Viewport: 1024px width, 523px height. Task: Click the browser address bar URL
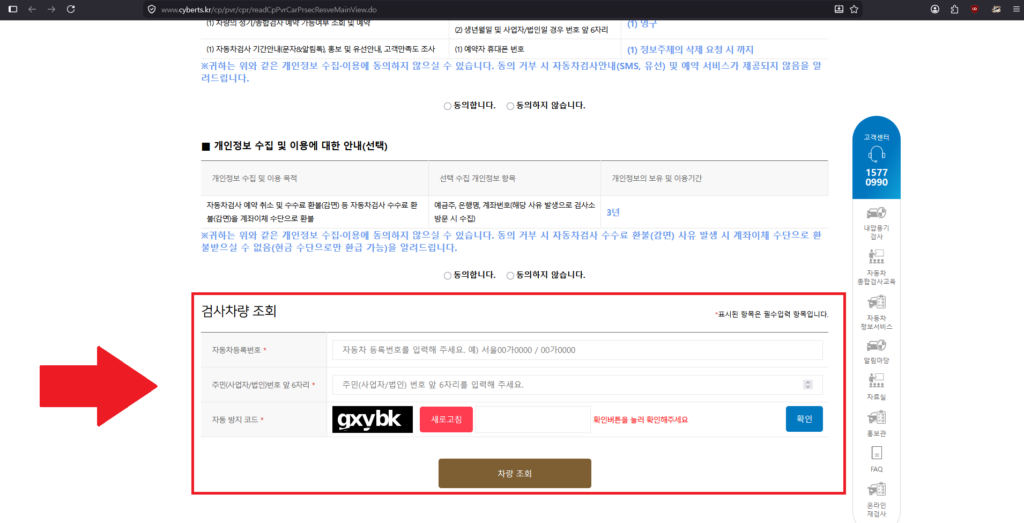pyautogui.click(x=268, y=10)
